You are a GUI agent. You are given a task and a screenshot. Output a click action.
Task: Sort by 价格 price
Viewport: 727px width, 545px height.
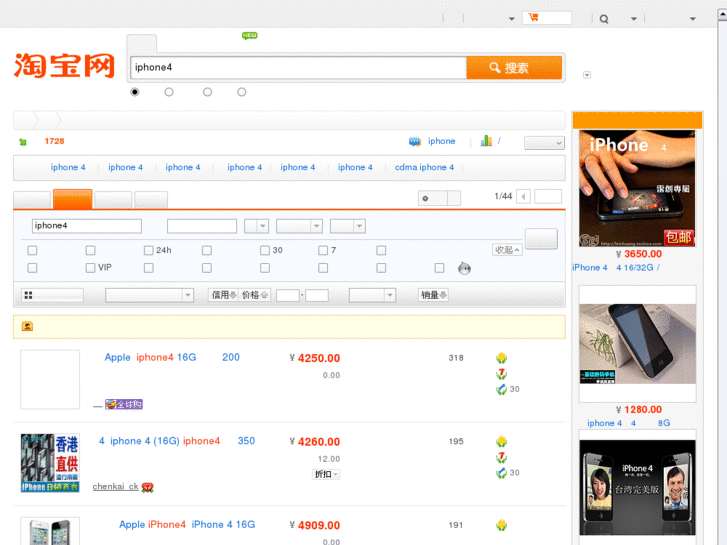pos(255,295)
